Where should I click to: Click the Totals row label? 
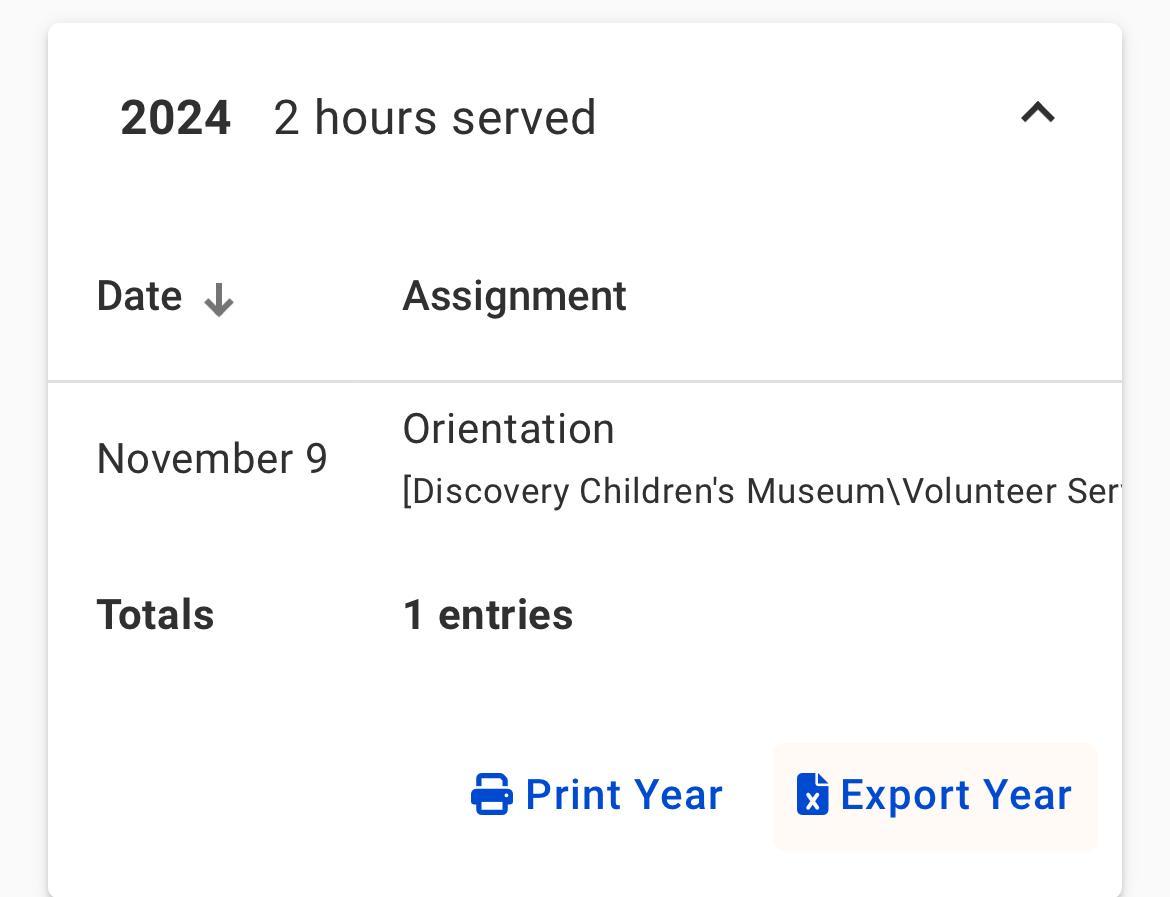[155, 615]
